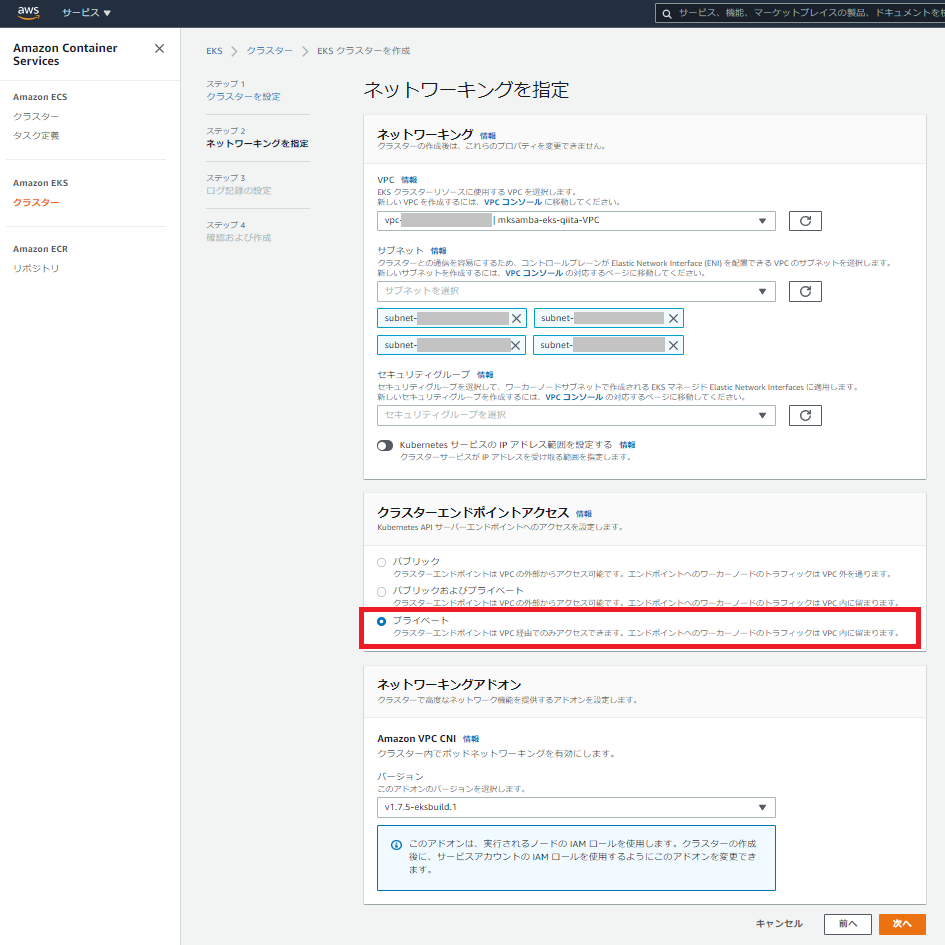Close the Amazon Container Services sidebar
This screenshot has height=945, width=945.
[159, 49]
